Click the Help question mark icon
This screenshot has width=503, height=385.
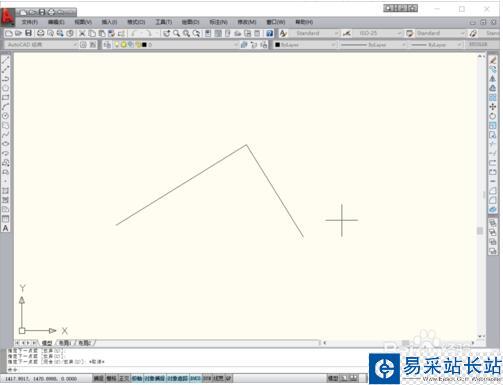click(269, 33)
